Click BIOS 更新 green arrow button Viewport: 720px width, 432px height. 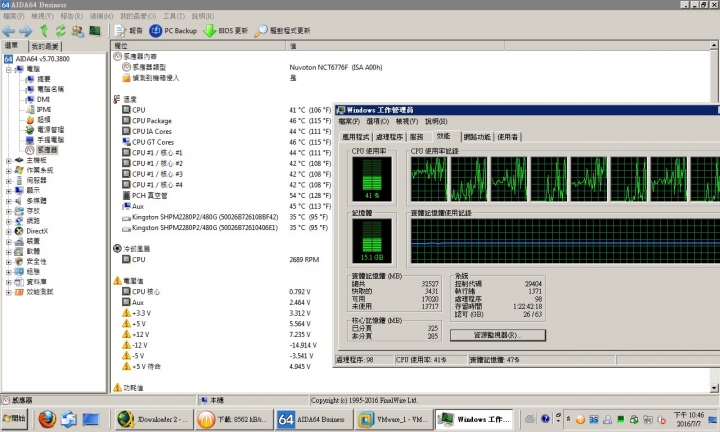(225, 31)
